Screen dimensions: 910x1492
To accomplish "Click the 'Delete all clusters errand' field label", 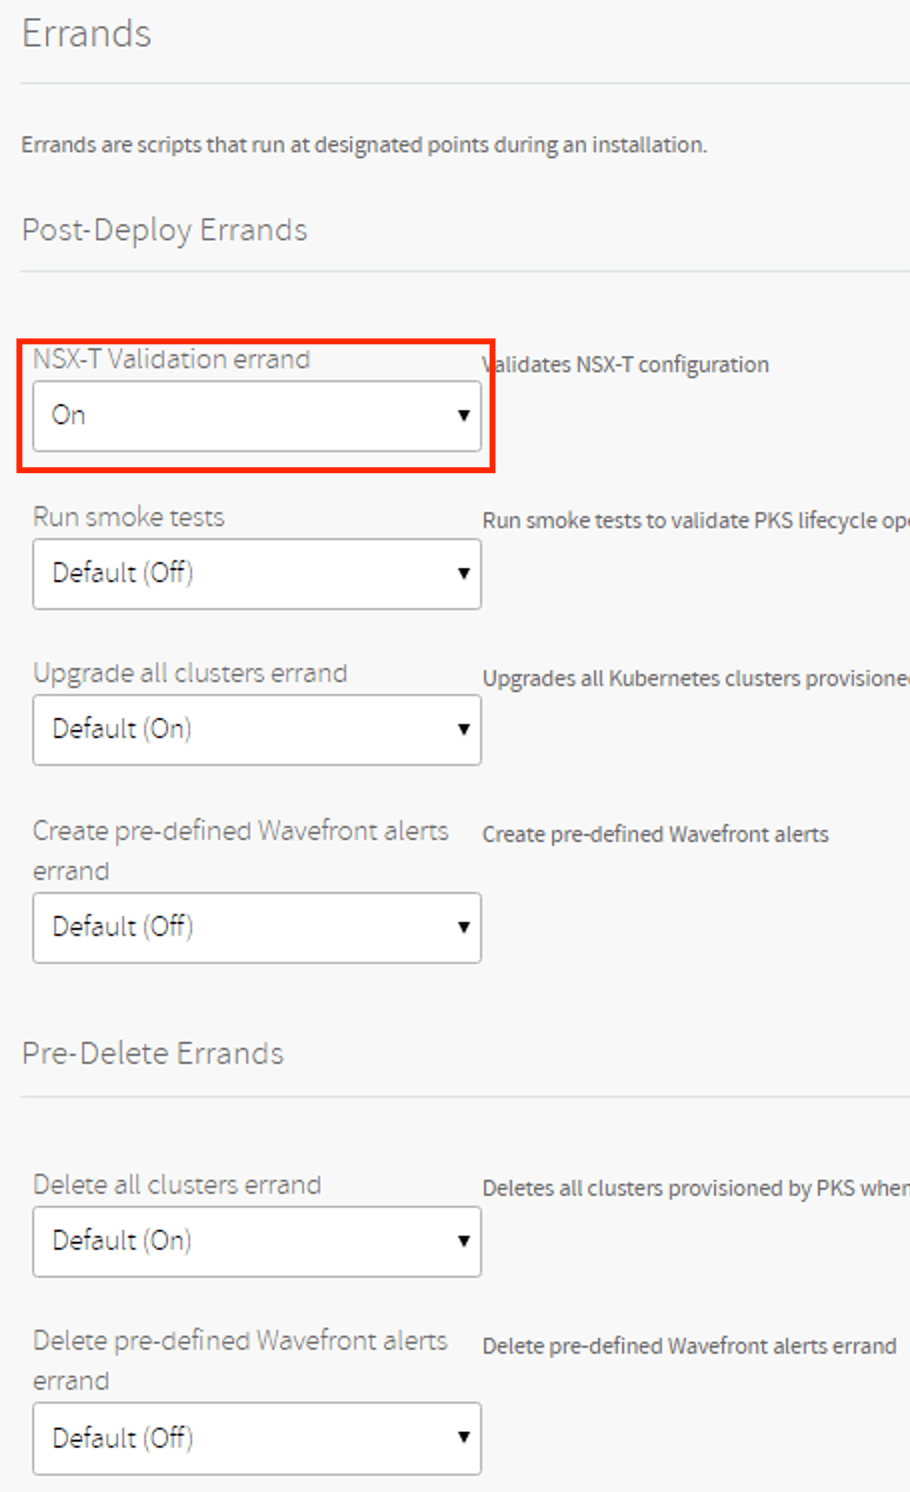I will click(x=177, y=1185).
